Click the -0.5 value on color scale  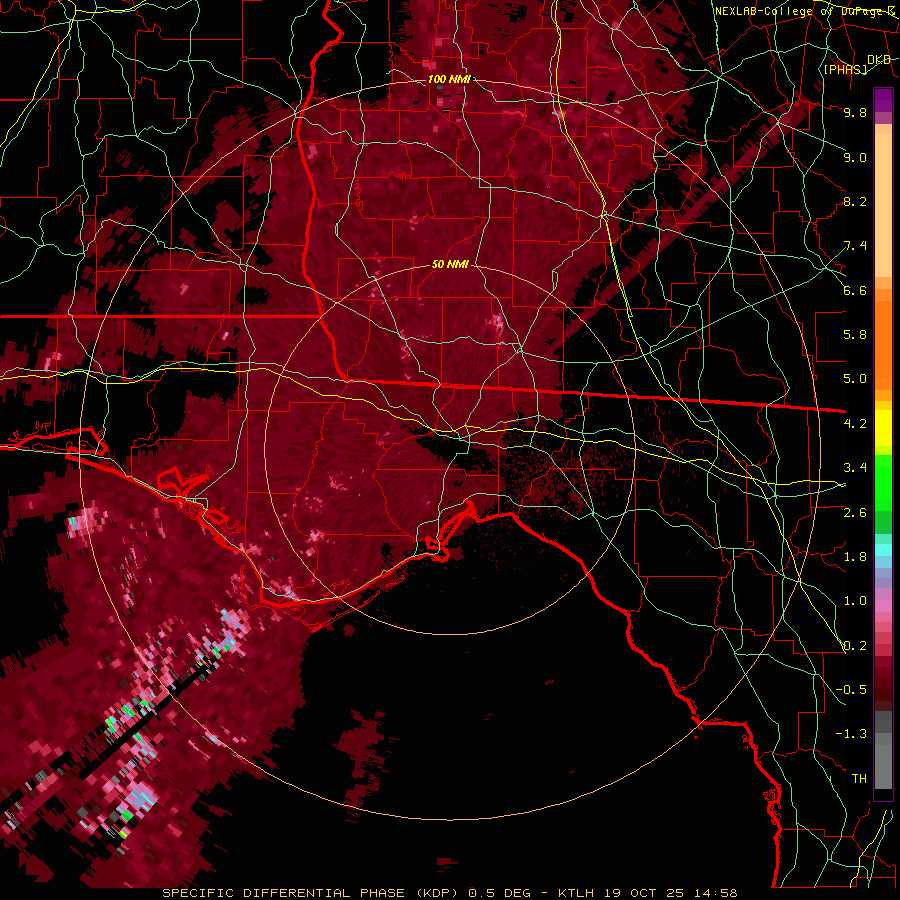(851, 690)
